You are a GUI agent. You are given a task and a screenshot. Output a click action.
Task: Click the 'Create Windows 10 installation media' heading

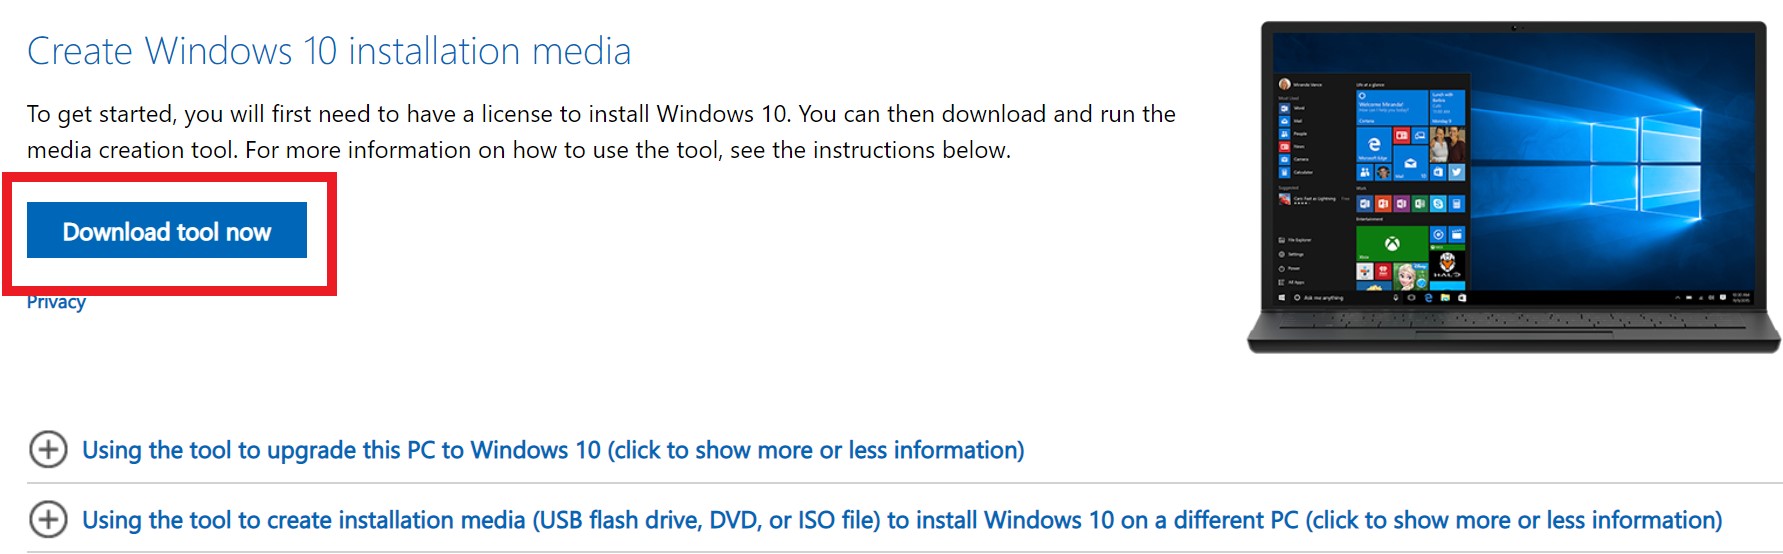(x=329, y=51)
